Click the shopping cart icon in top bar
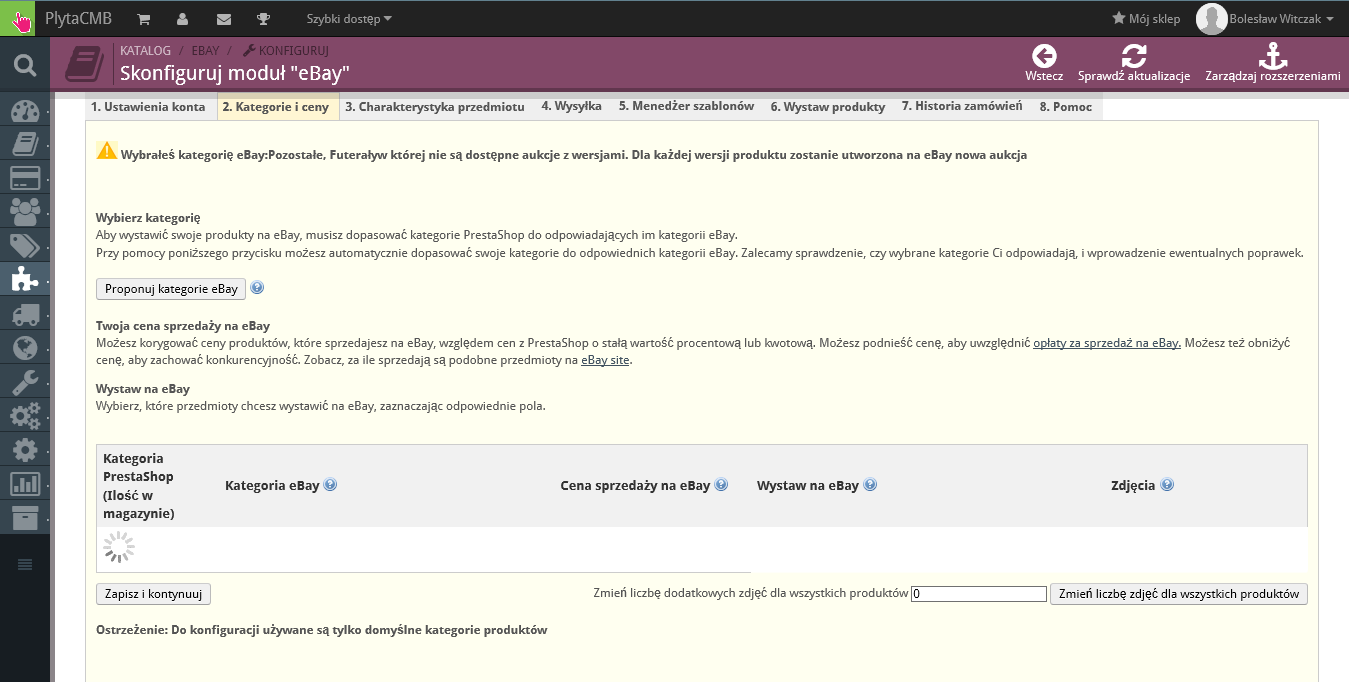The height and width of the screenshot is (682, 1349). (144, 19)
